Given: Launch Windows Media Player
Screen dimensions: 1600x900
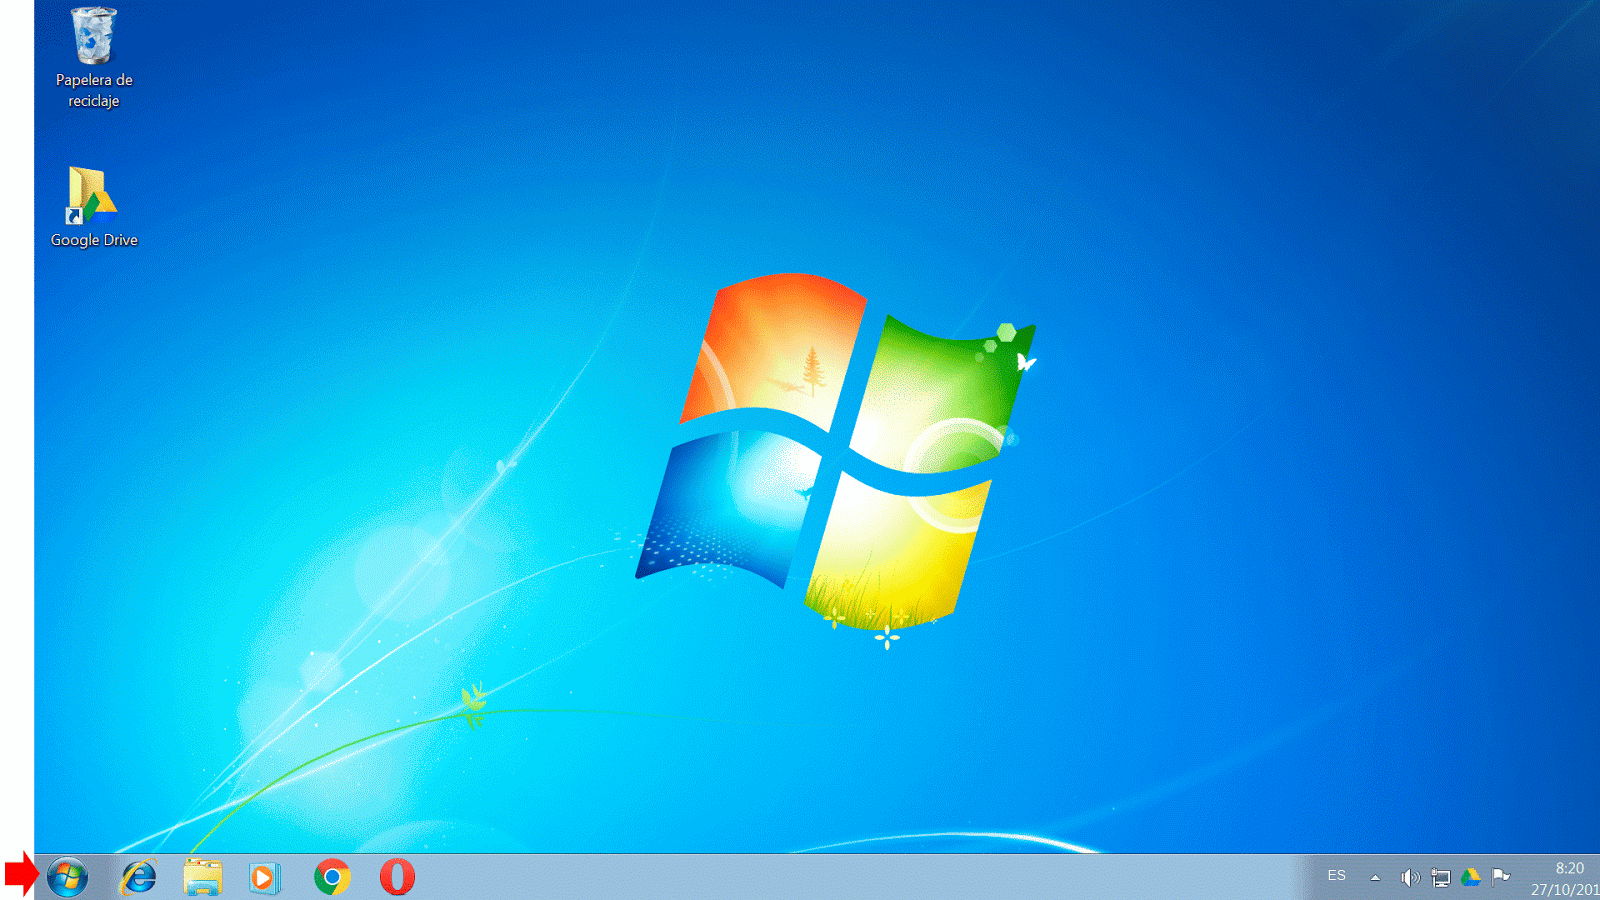Looking at the screenshot, I should click(x=266, y=877).
